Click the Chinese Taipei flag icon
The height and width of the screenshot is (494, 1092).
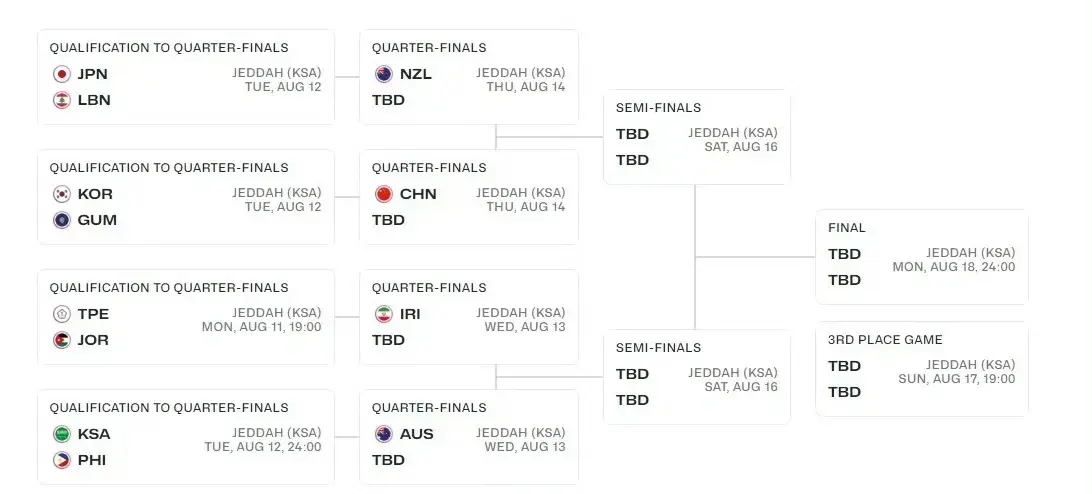[61, 314]
